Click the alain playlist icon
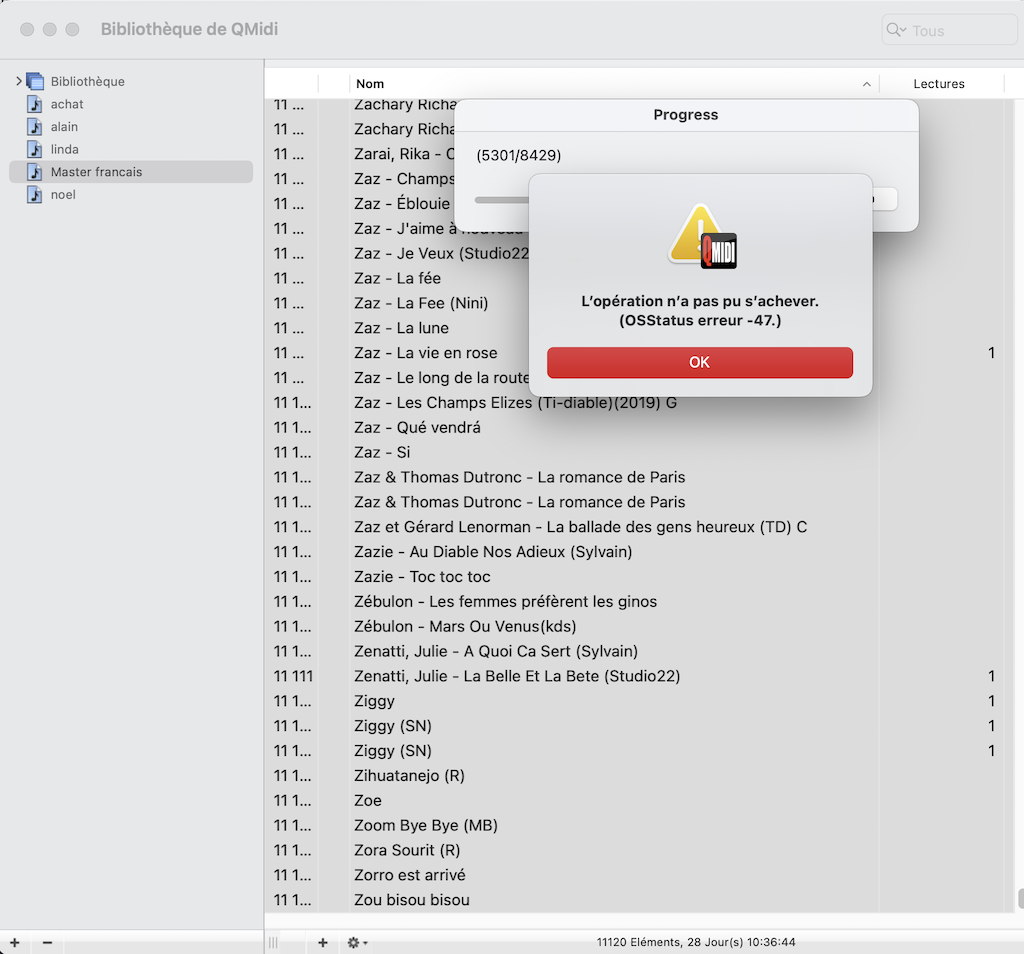The image size is (1024, 954). 35,127
